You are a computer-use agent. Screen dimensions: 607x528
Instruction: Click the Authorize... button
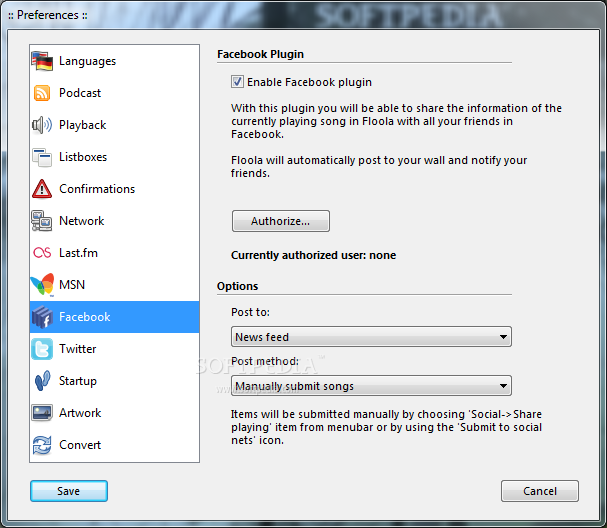click(281, 221)
